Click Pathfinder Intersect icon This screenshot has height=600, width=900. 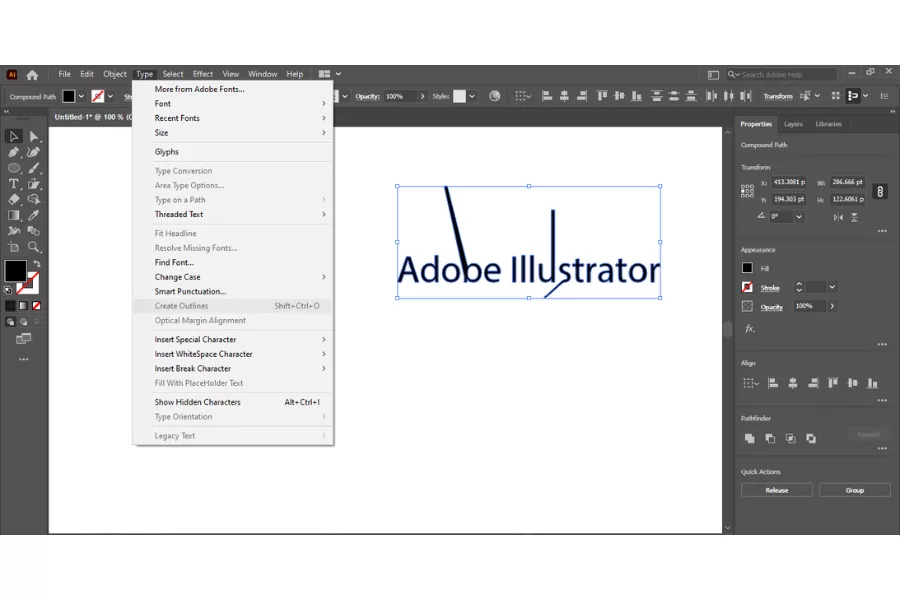[790, 438]
